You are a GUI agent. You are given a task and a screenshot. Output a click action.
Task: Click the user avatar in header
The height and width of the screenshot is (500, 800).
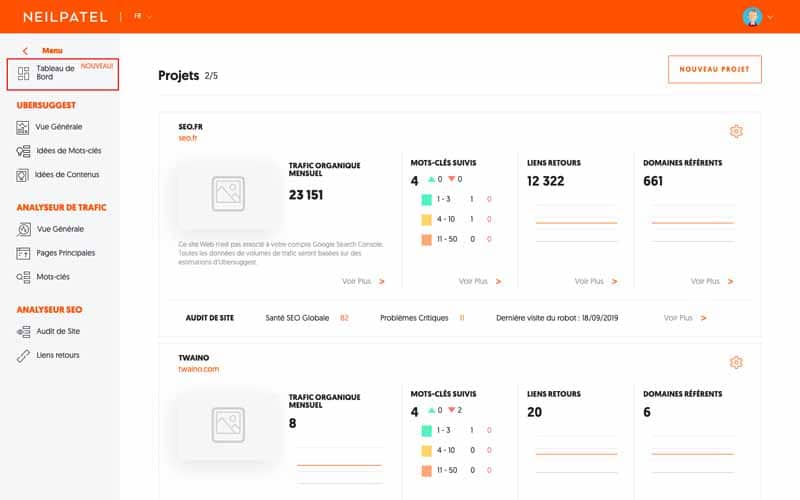point(752,17)
